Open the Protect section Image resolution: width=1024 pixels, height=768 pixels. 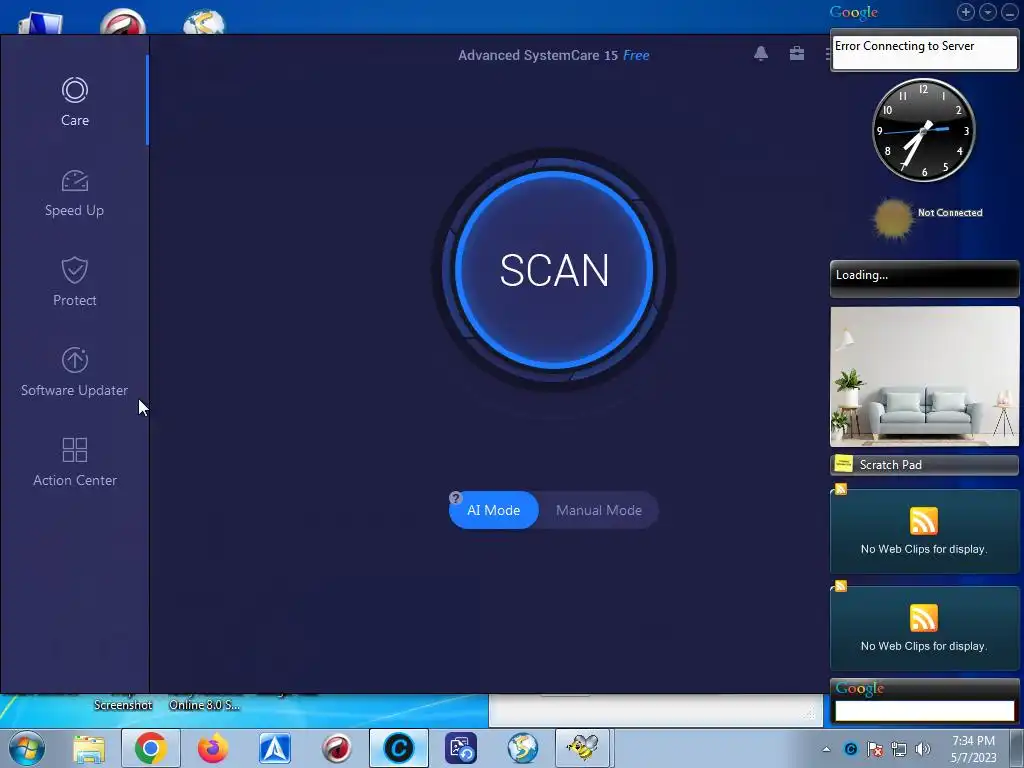coord(74,282)
